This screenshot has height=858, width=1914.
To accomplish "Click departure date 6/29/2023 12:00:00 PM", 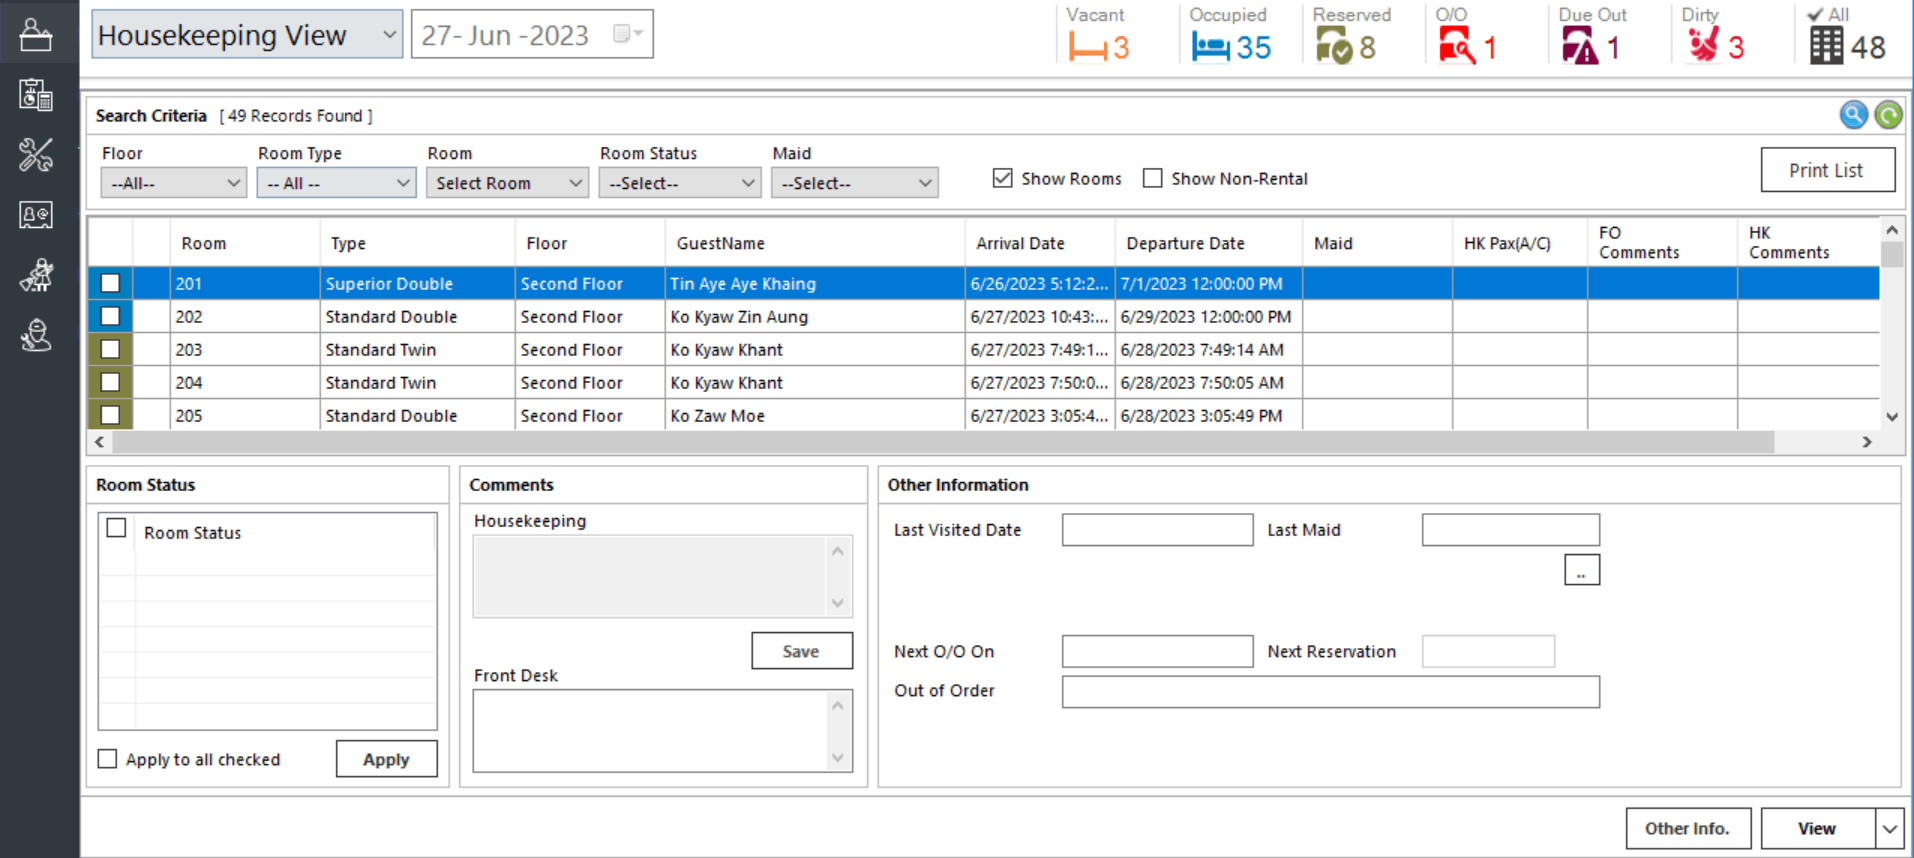I will coord(1208,316).
